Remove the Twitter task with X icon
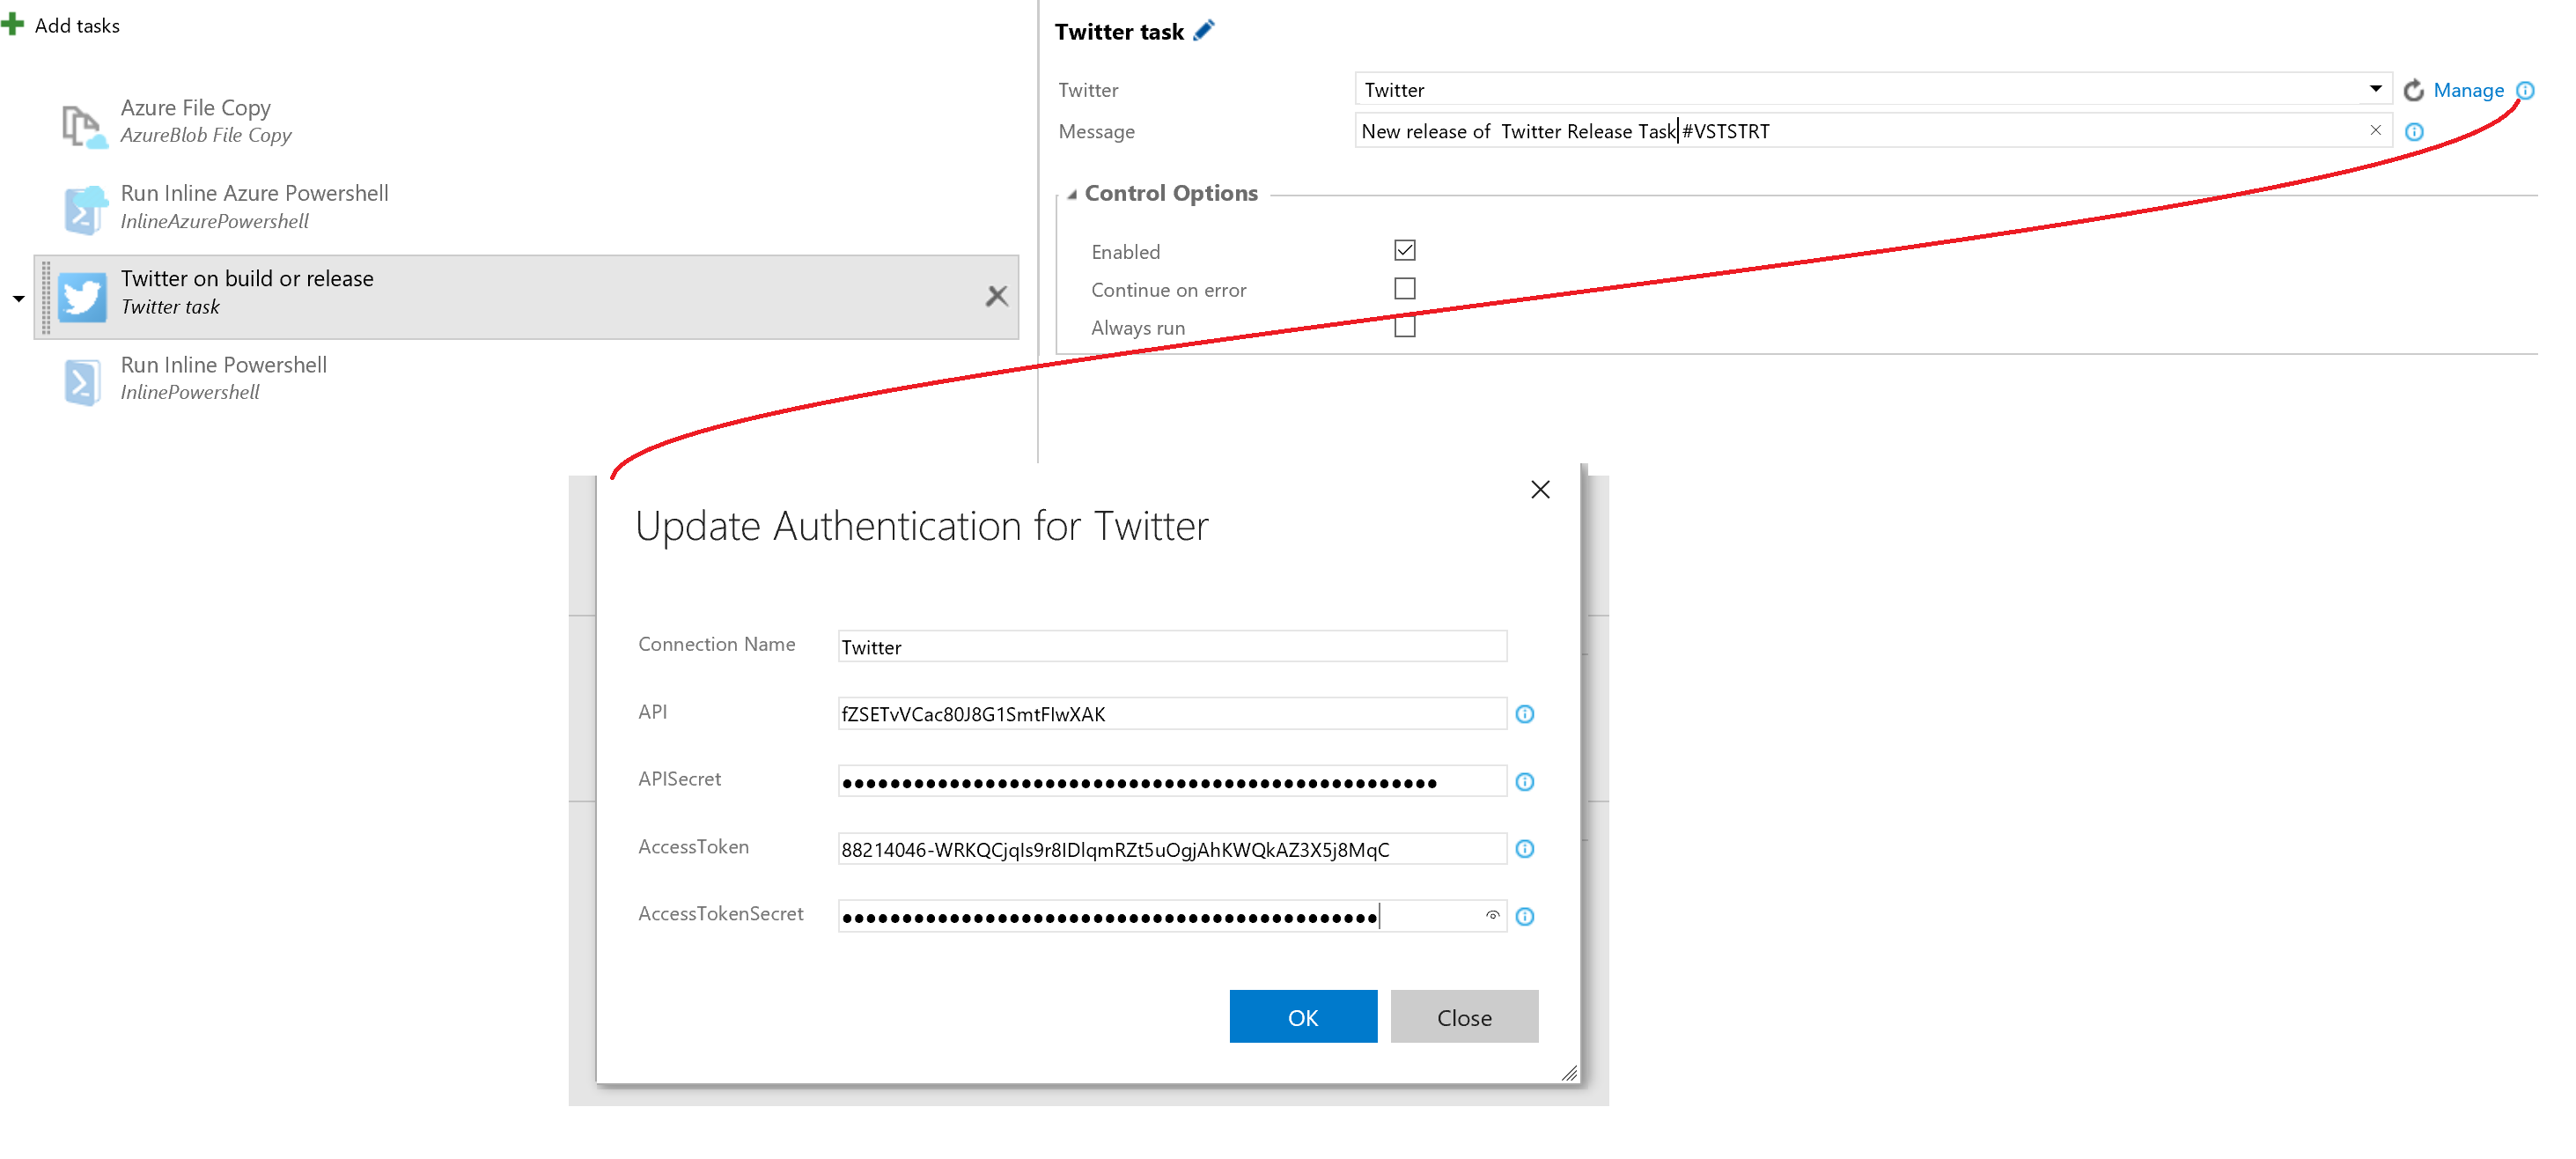This screenshot has width=2576, height=1159. (996, 296)
